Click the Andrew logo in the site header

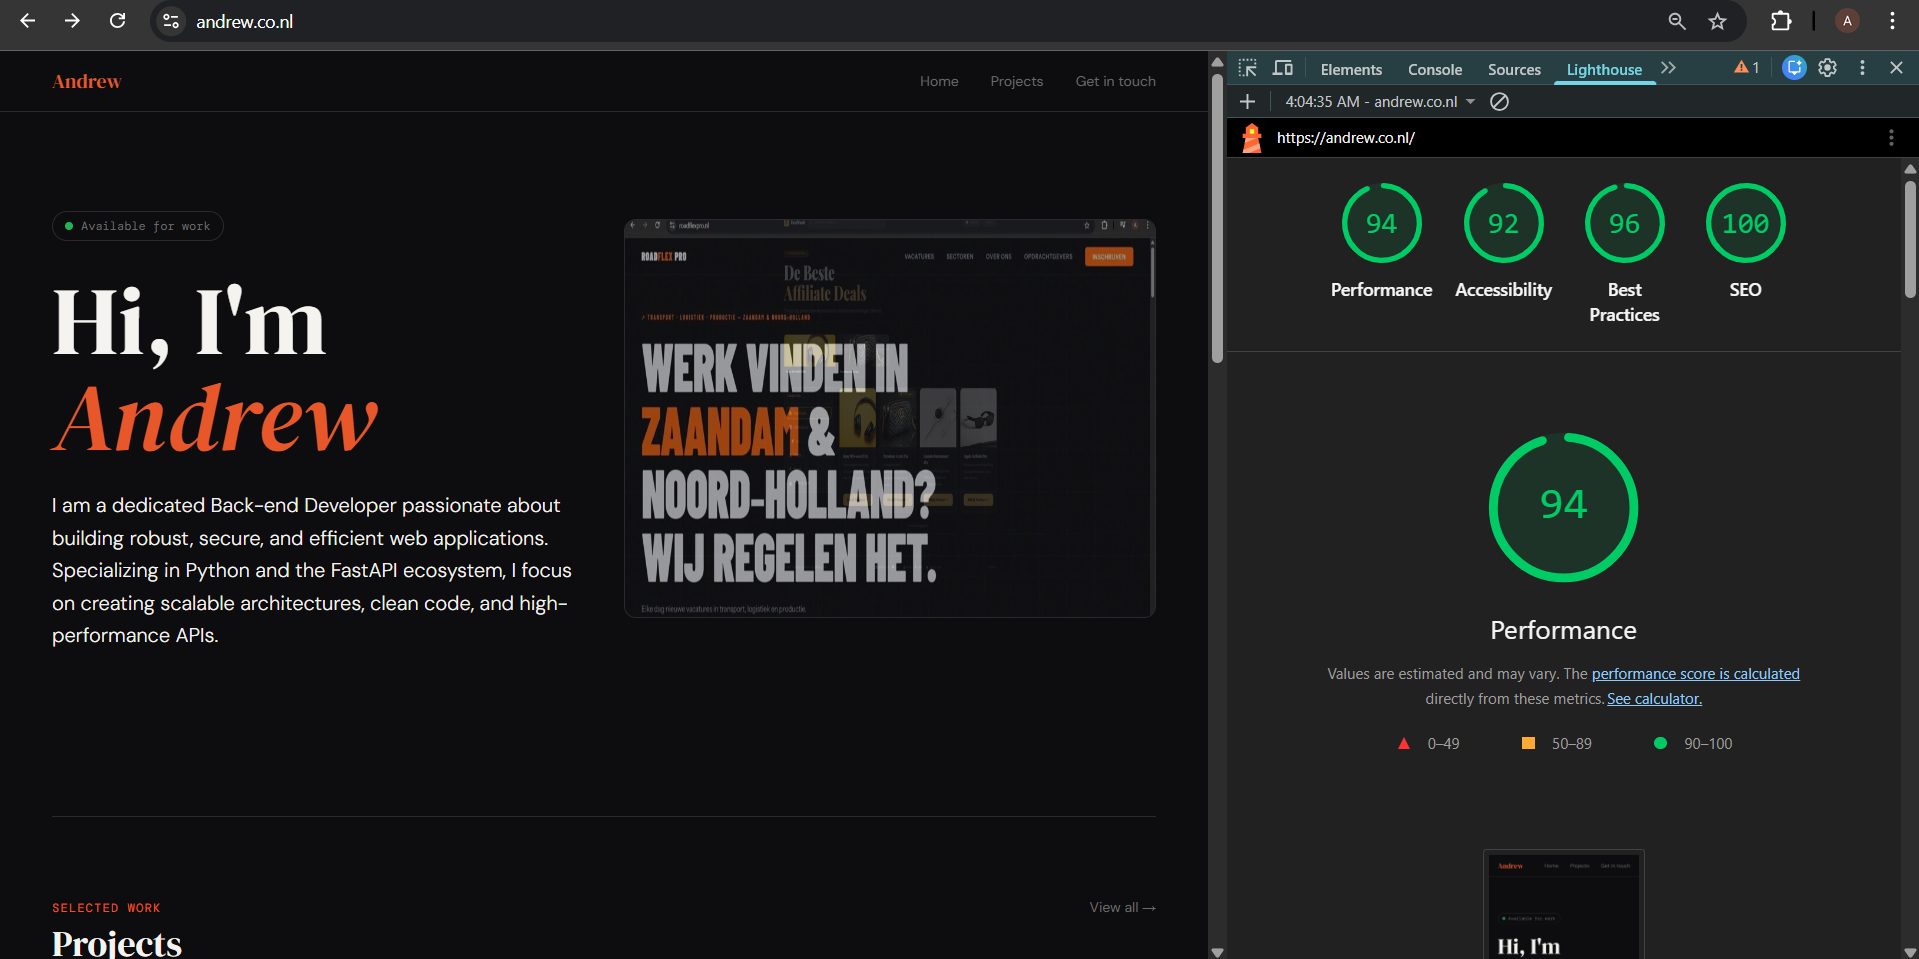87,81
